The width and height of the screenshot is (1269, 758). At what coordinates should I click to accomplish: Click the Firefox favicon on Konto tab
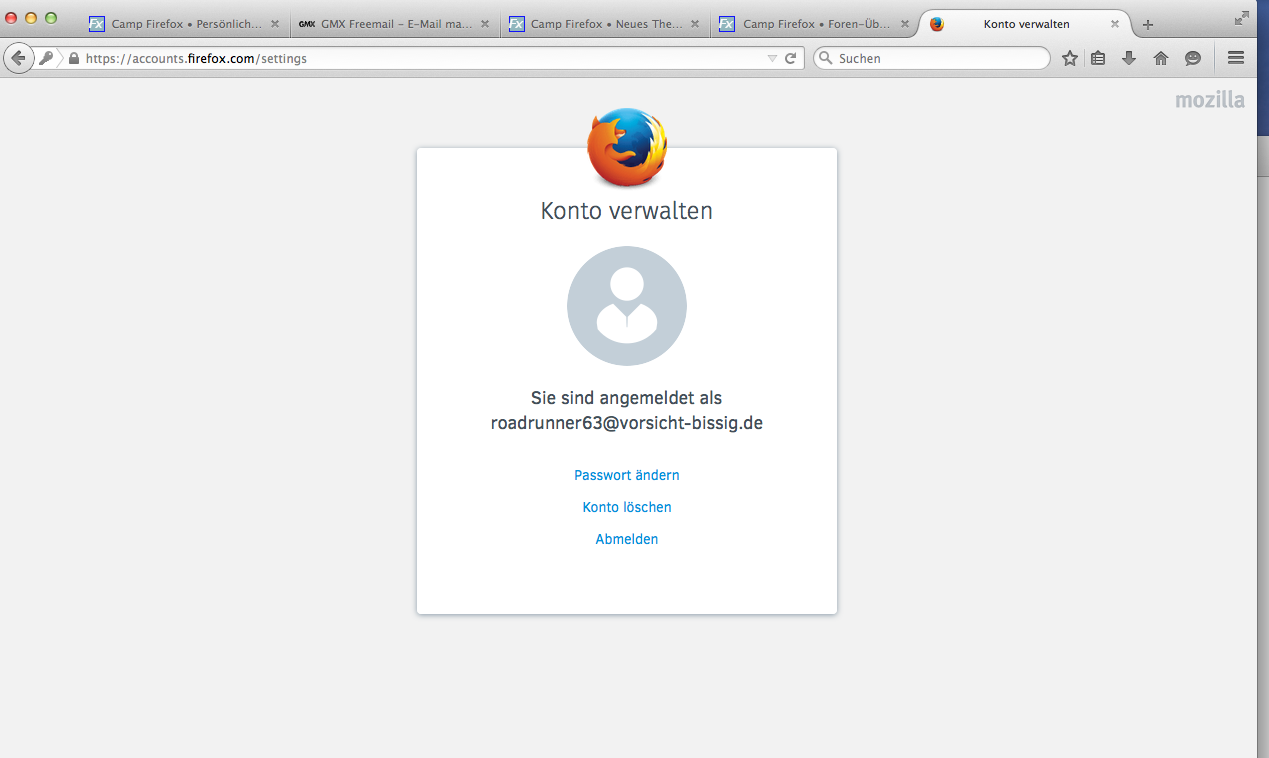point(937,24)
